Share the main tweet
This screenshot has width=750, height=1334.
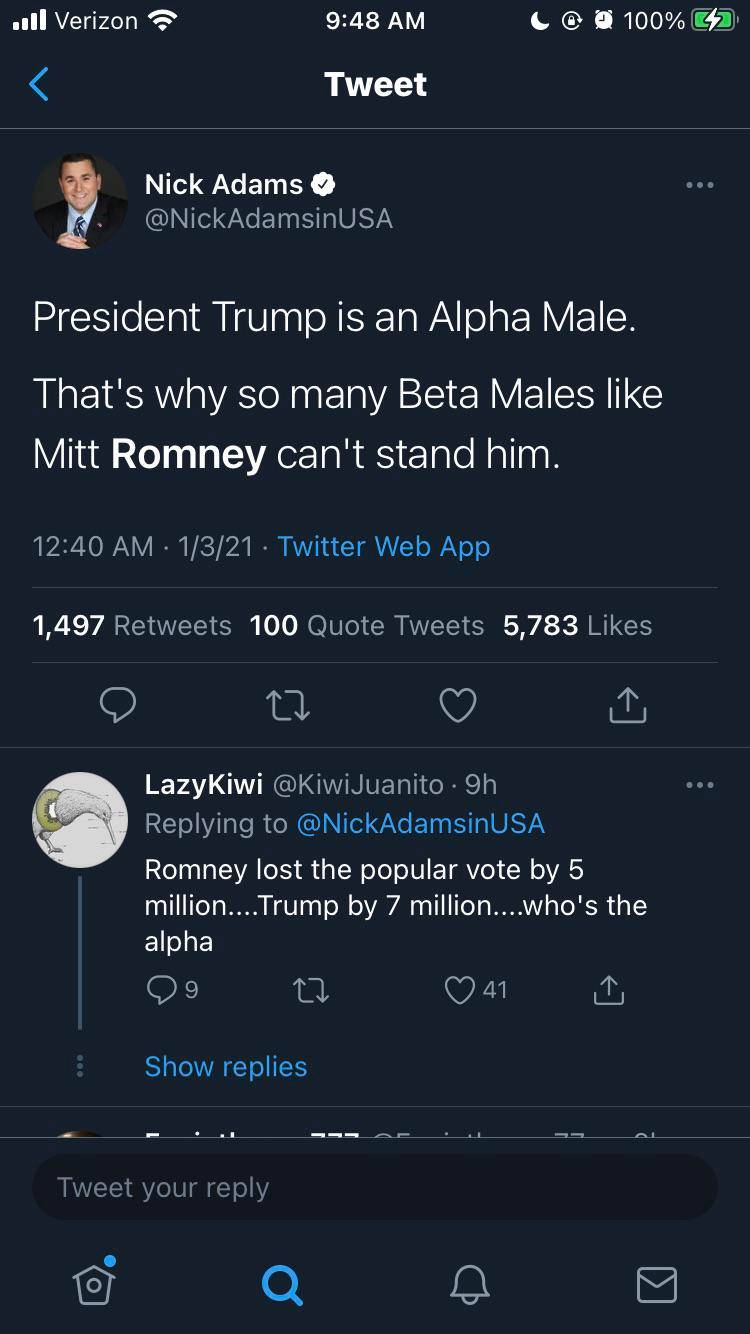(x=628, y=705)
